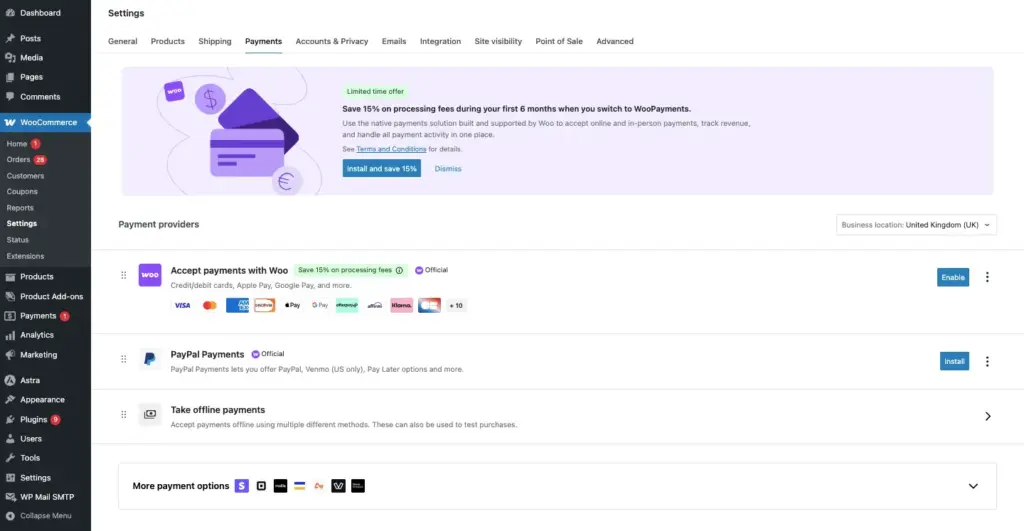Click the drag handle for PayPal Payments

[123, 359]
